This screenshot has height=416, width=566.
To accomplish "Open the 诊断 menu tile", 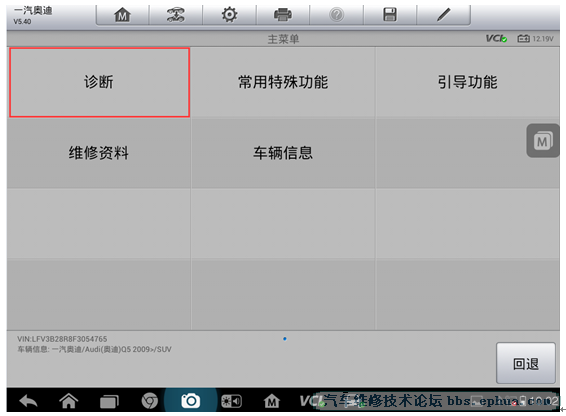I will tap(99, 82).
